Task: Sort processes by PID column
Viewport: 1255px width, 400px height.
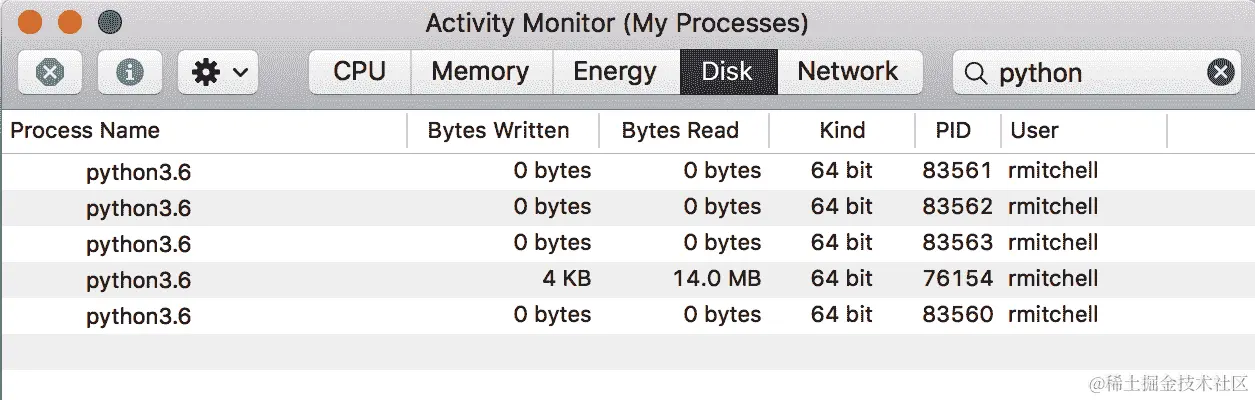Action: [953, 131]
